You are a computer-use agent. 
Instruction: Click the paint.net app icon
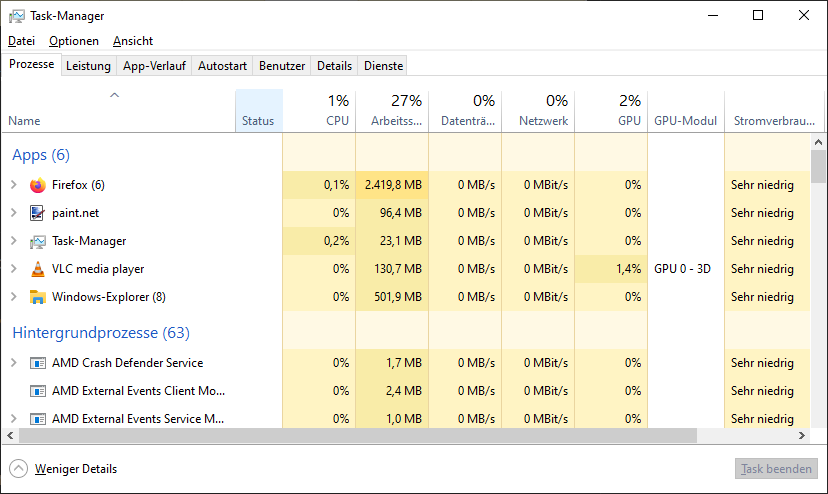(x=37, y=213)
